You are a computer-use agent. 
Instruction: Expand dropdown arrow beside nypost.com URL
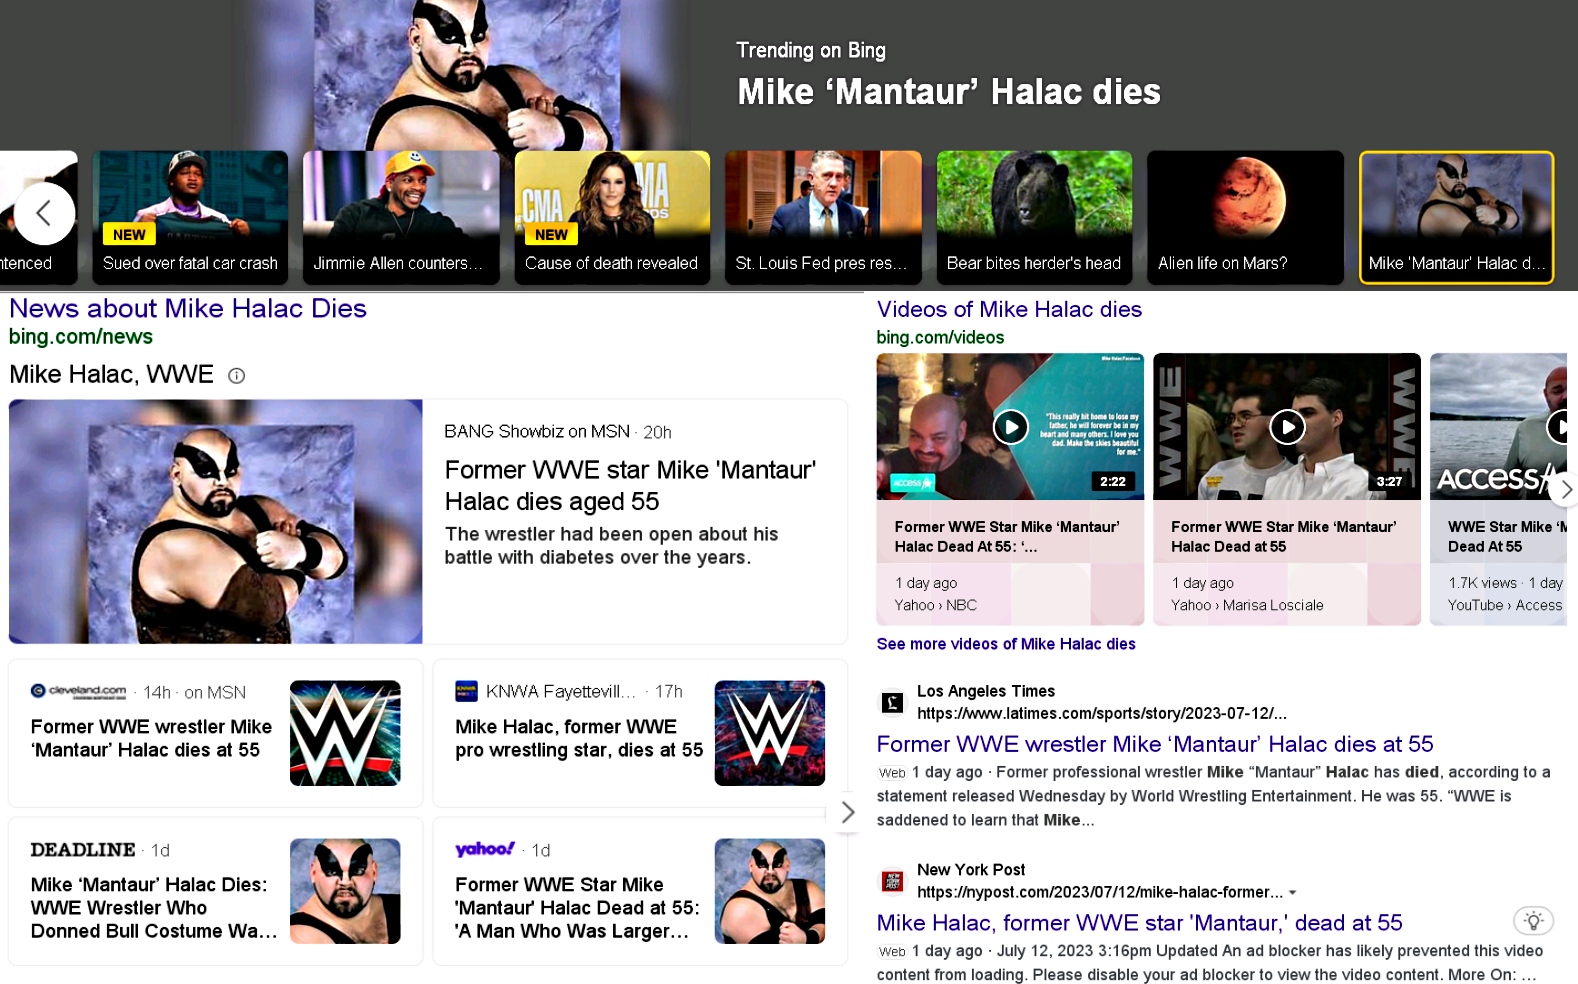click(1293, 892)
